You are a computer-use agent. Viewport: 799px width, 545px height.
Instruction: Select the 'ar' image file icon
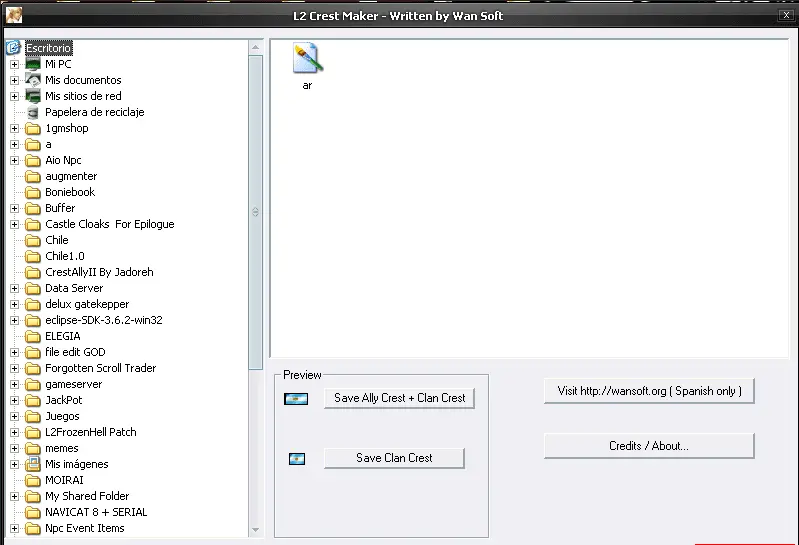pos(306,59)
